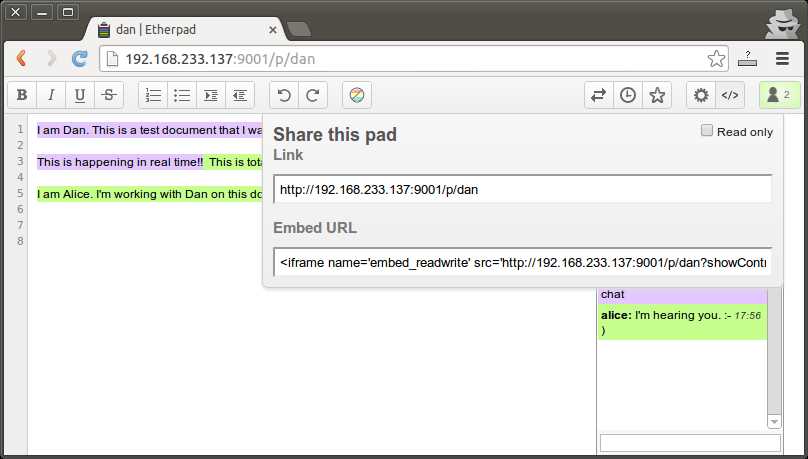Click the "Link" label
The height and width of the screenshot is (459, 808).
[x=288, y=155]
